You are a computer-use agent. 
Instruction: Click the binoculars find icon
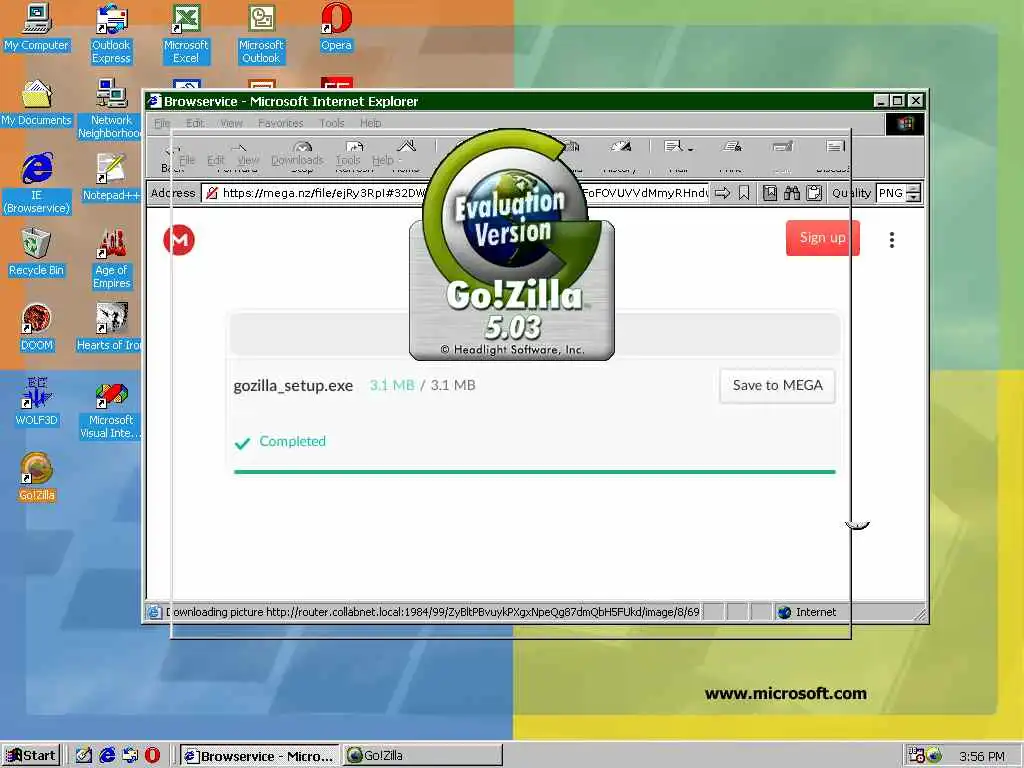[792, 193]
